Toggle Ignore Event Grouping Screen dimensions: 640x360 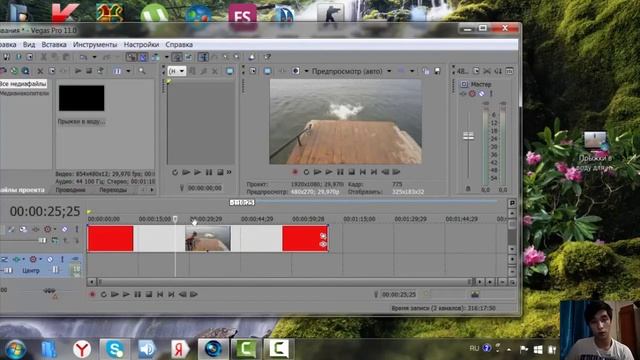tap(189, 57)
